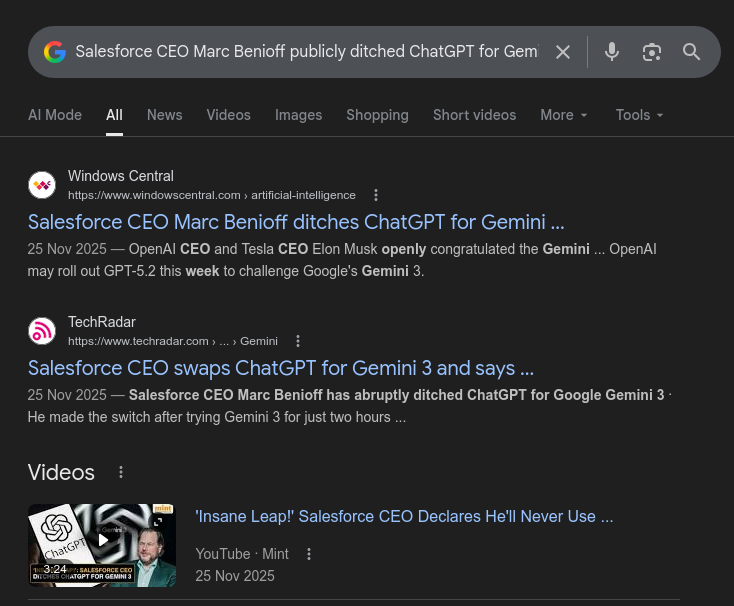Open Google Lens image search icon
Image resolution: width=734 pixels, height=606 pixels.
click(652, 52)
